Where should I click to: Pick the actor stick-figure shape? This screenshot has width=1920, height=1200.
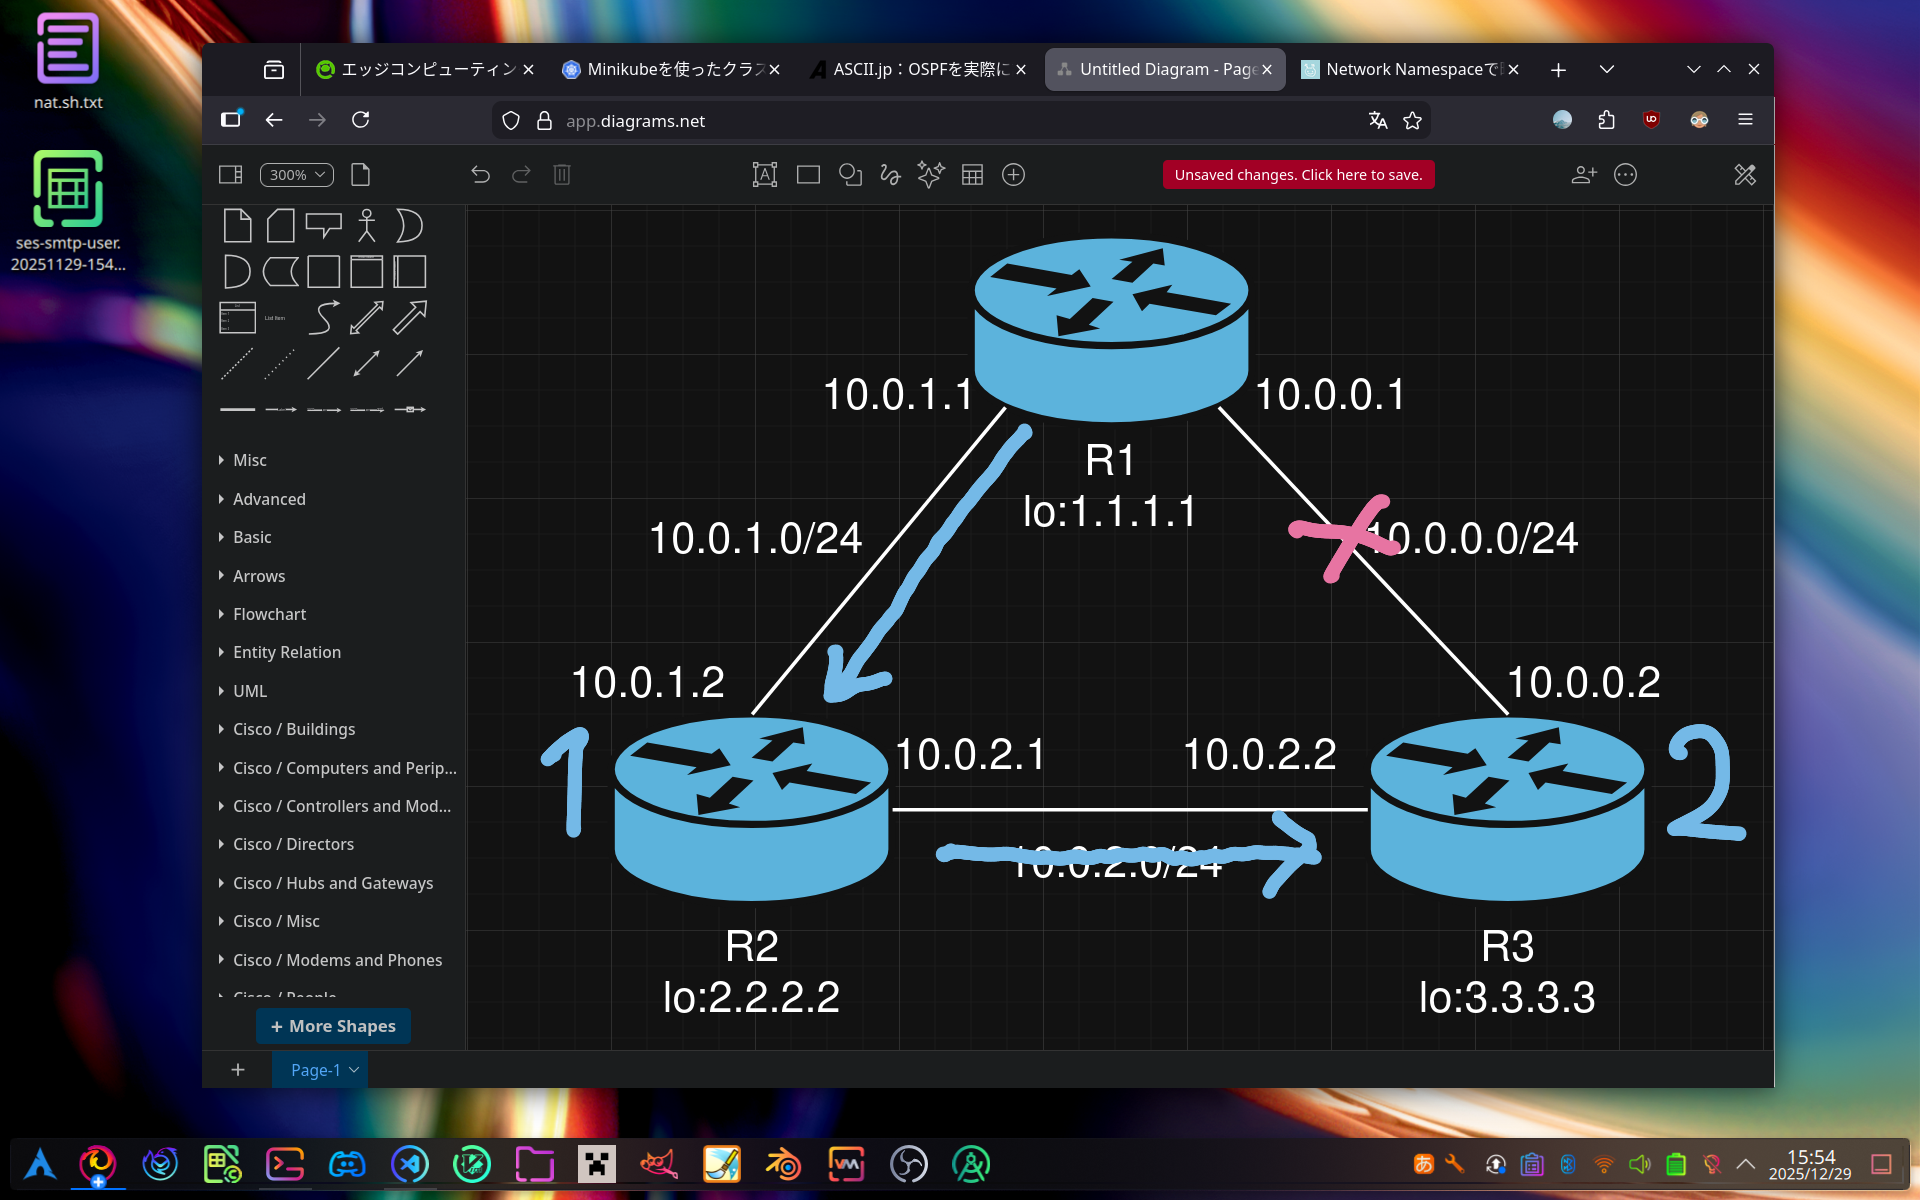367,226
